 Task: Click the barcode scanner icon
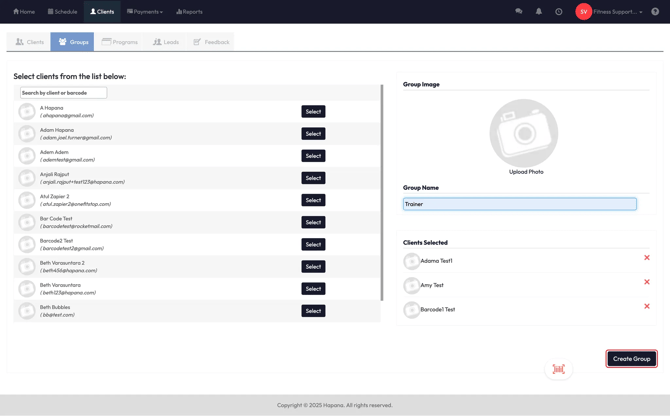click(558, 369)
